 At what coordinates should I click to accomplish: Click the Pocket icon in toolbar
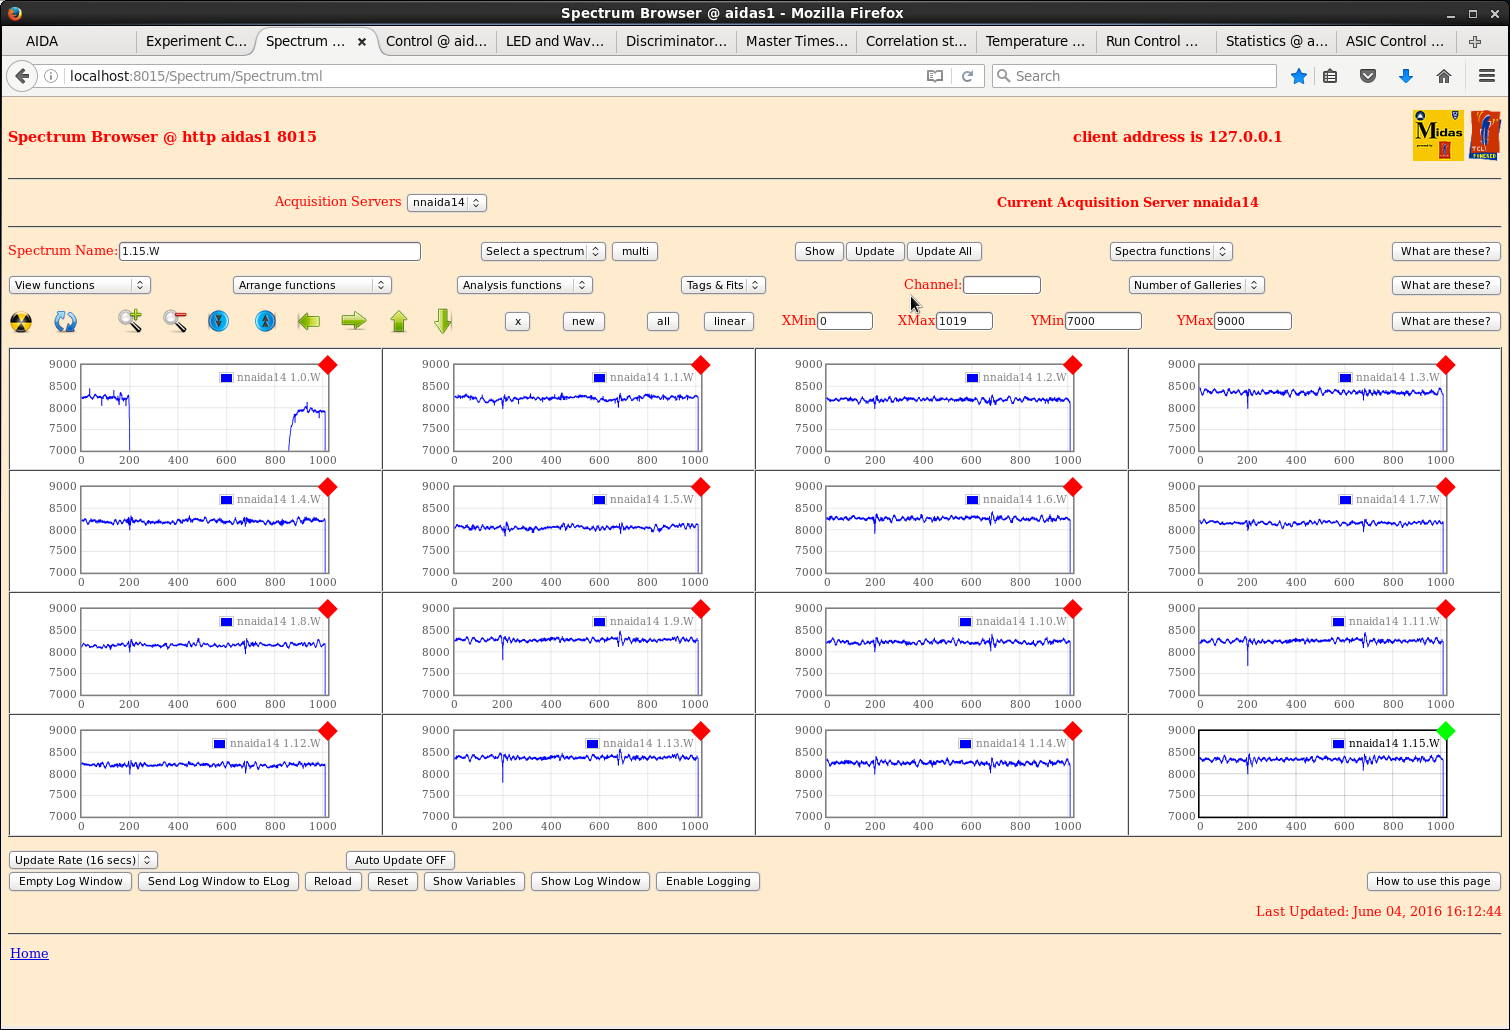coord(1368,76)
